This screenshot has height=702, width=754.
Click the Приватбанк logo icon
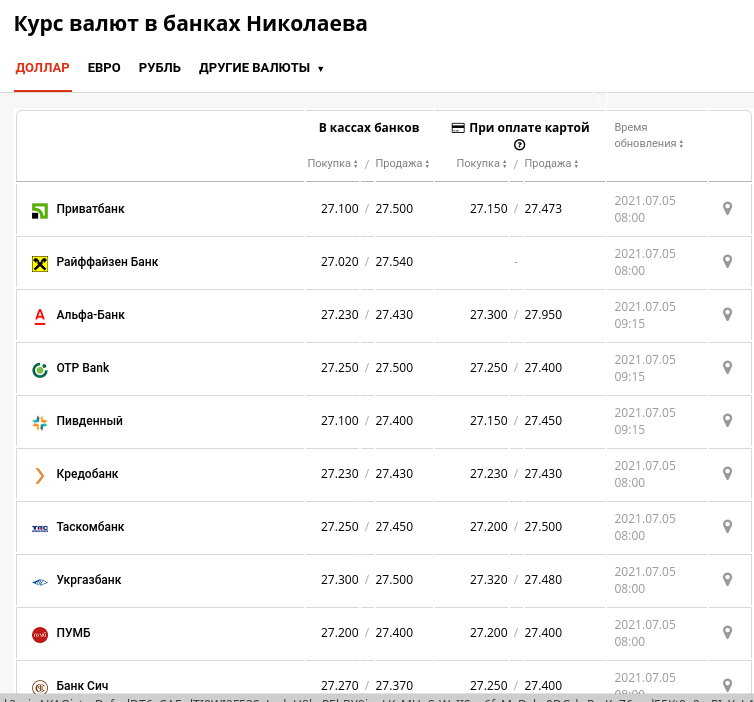(40, 211)
